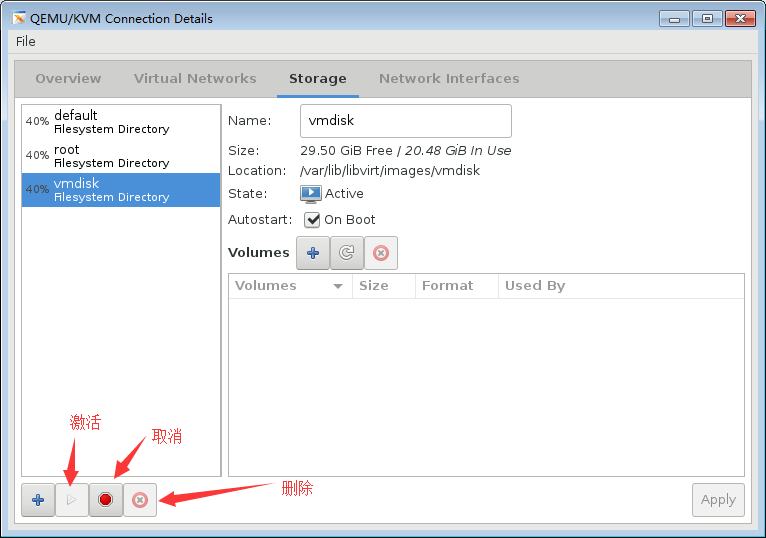
Task: Click the Format column header
Action: point(457,286)
